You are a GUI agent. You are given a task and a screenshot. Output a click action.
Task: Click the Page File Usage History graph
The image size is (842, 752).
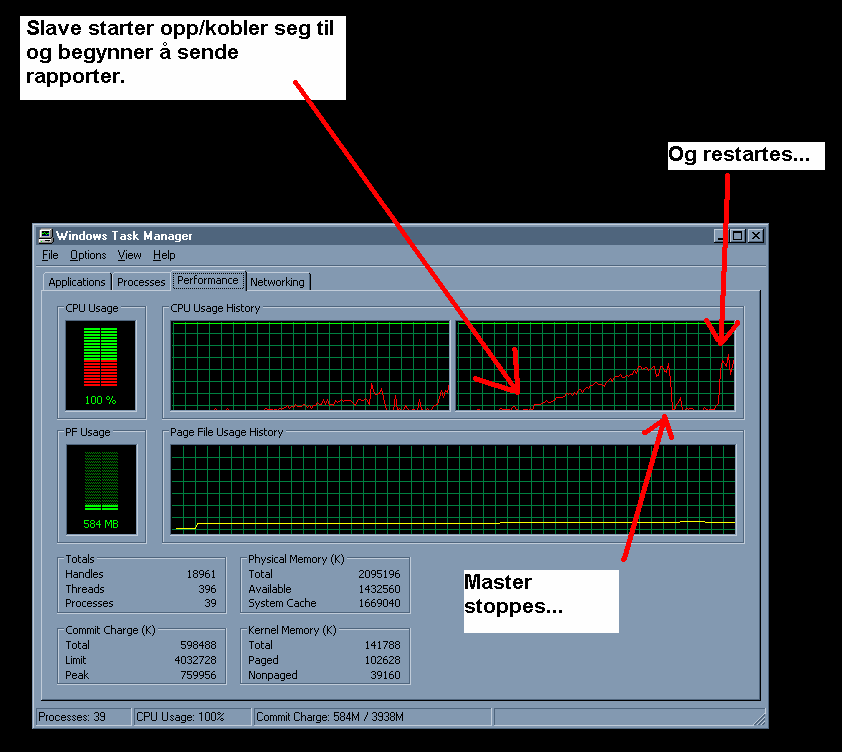(x=453, y=489)
